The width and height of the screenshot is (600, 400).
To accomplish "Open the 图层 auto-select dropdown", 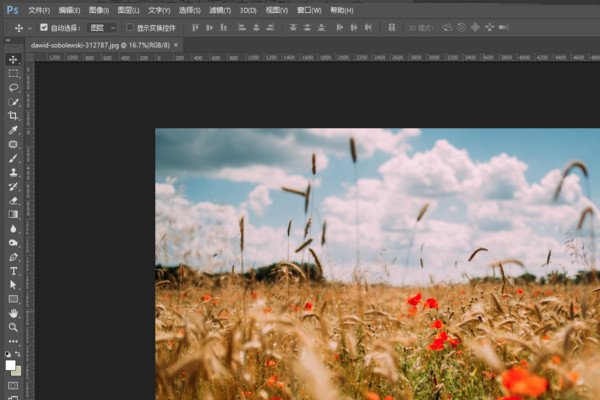I will tap(101, 27).
